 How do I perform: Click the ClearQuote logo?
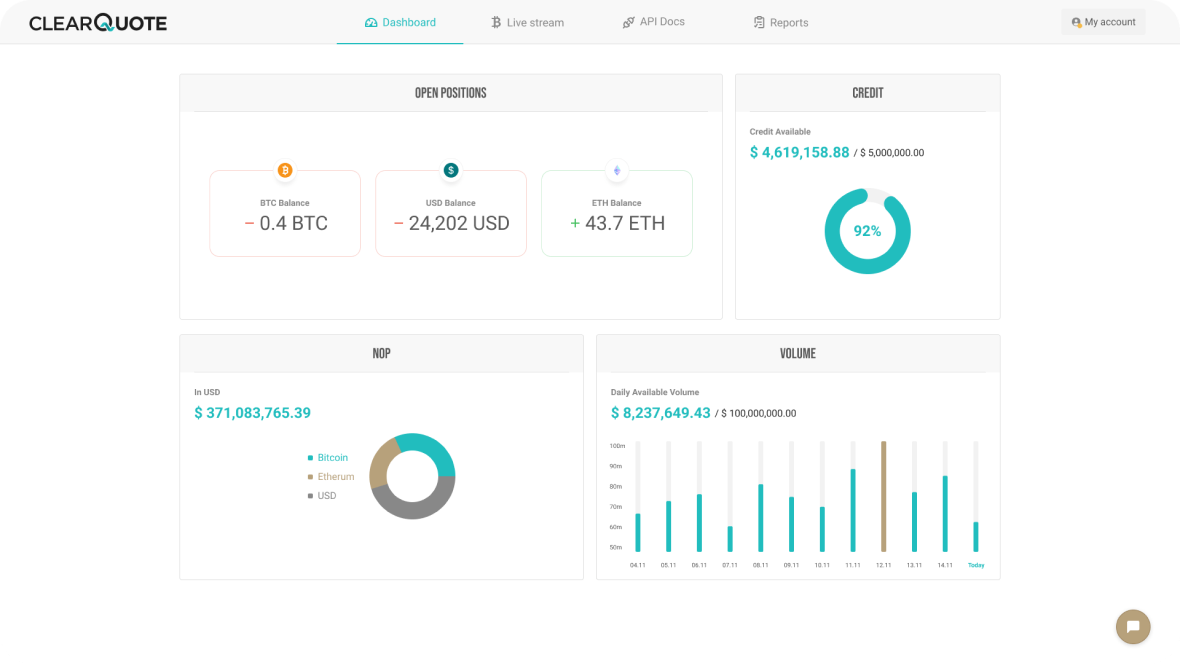[x=98, y=23]
